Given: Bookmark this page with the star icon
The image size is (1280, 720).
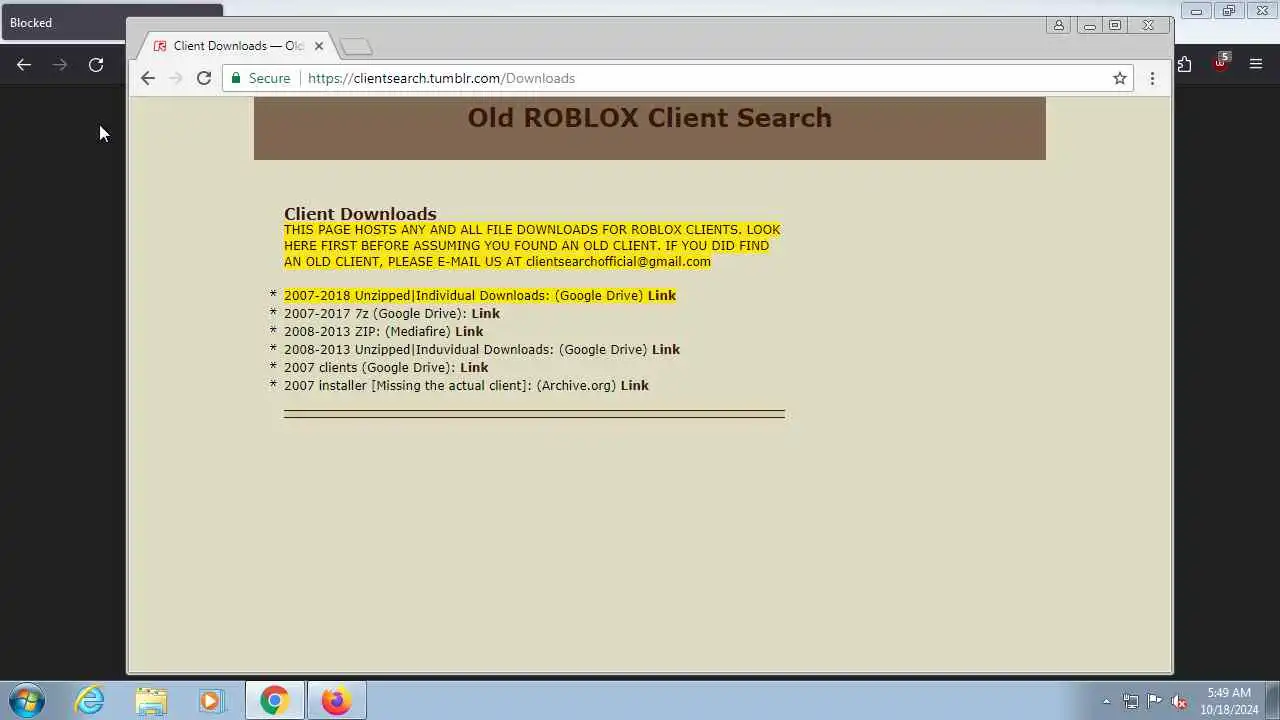Looking at the screenshot, I should coord(1120,78).
